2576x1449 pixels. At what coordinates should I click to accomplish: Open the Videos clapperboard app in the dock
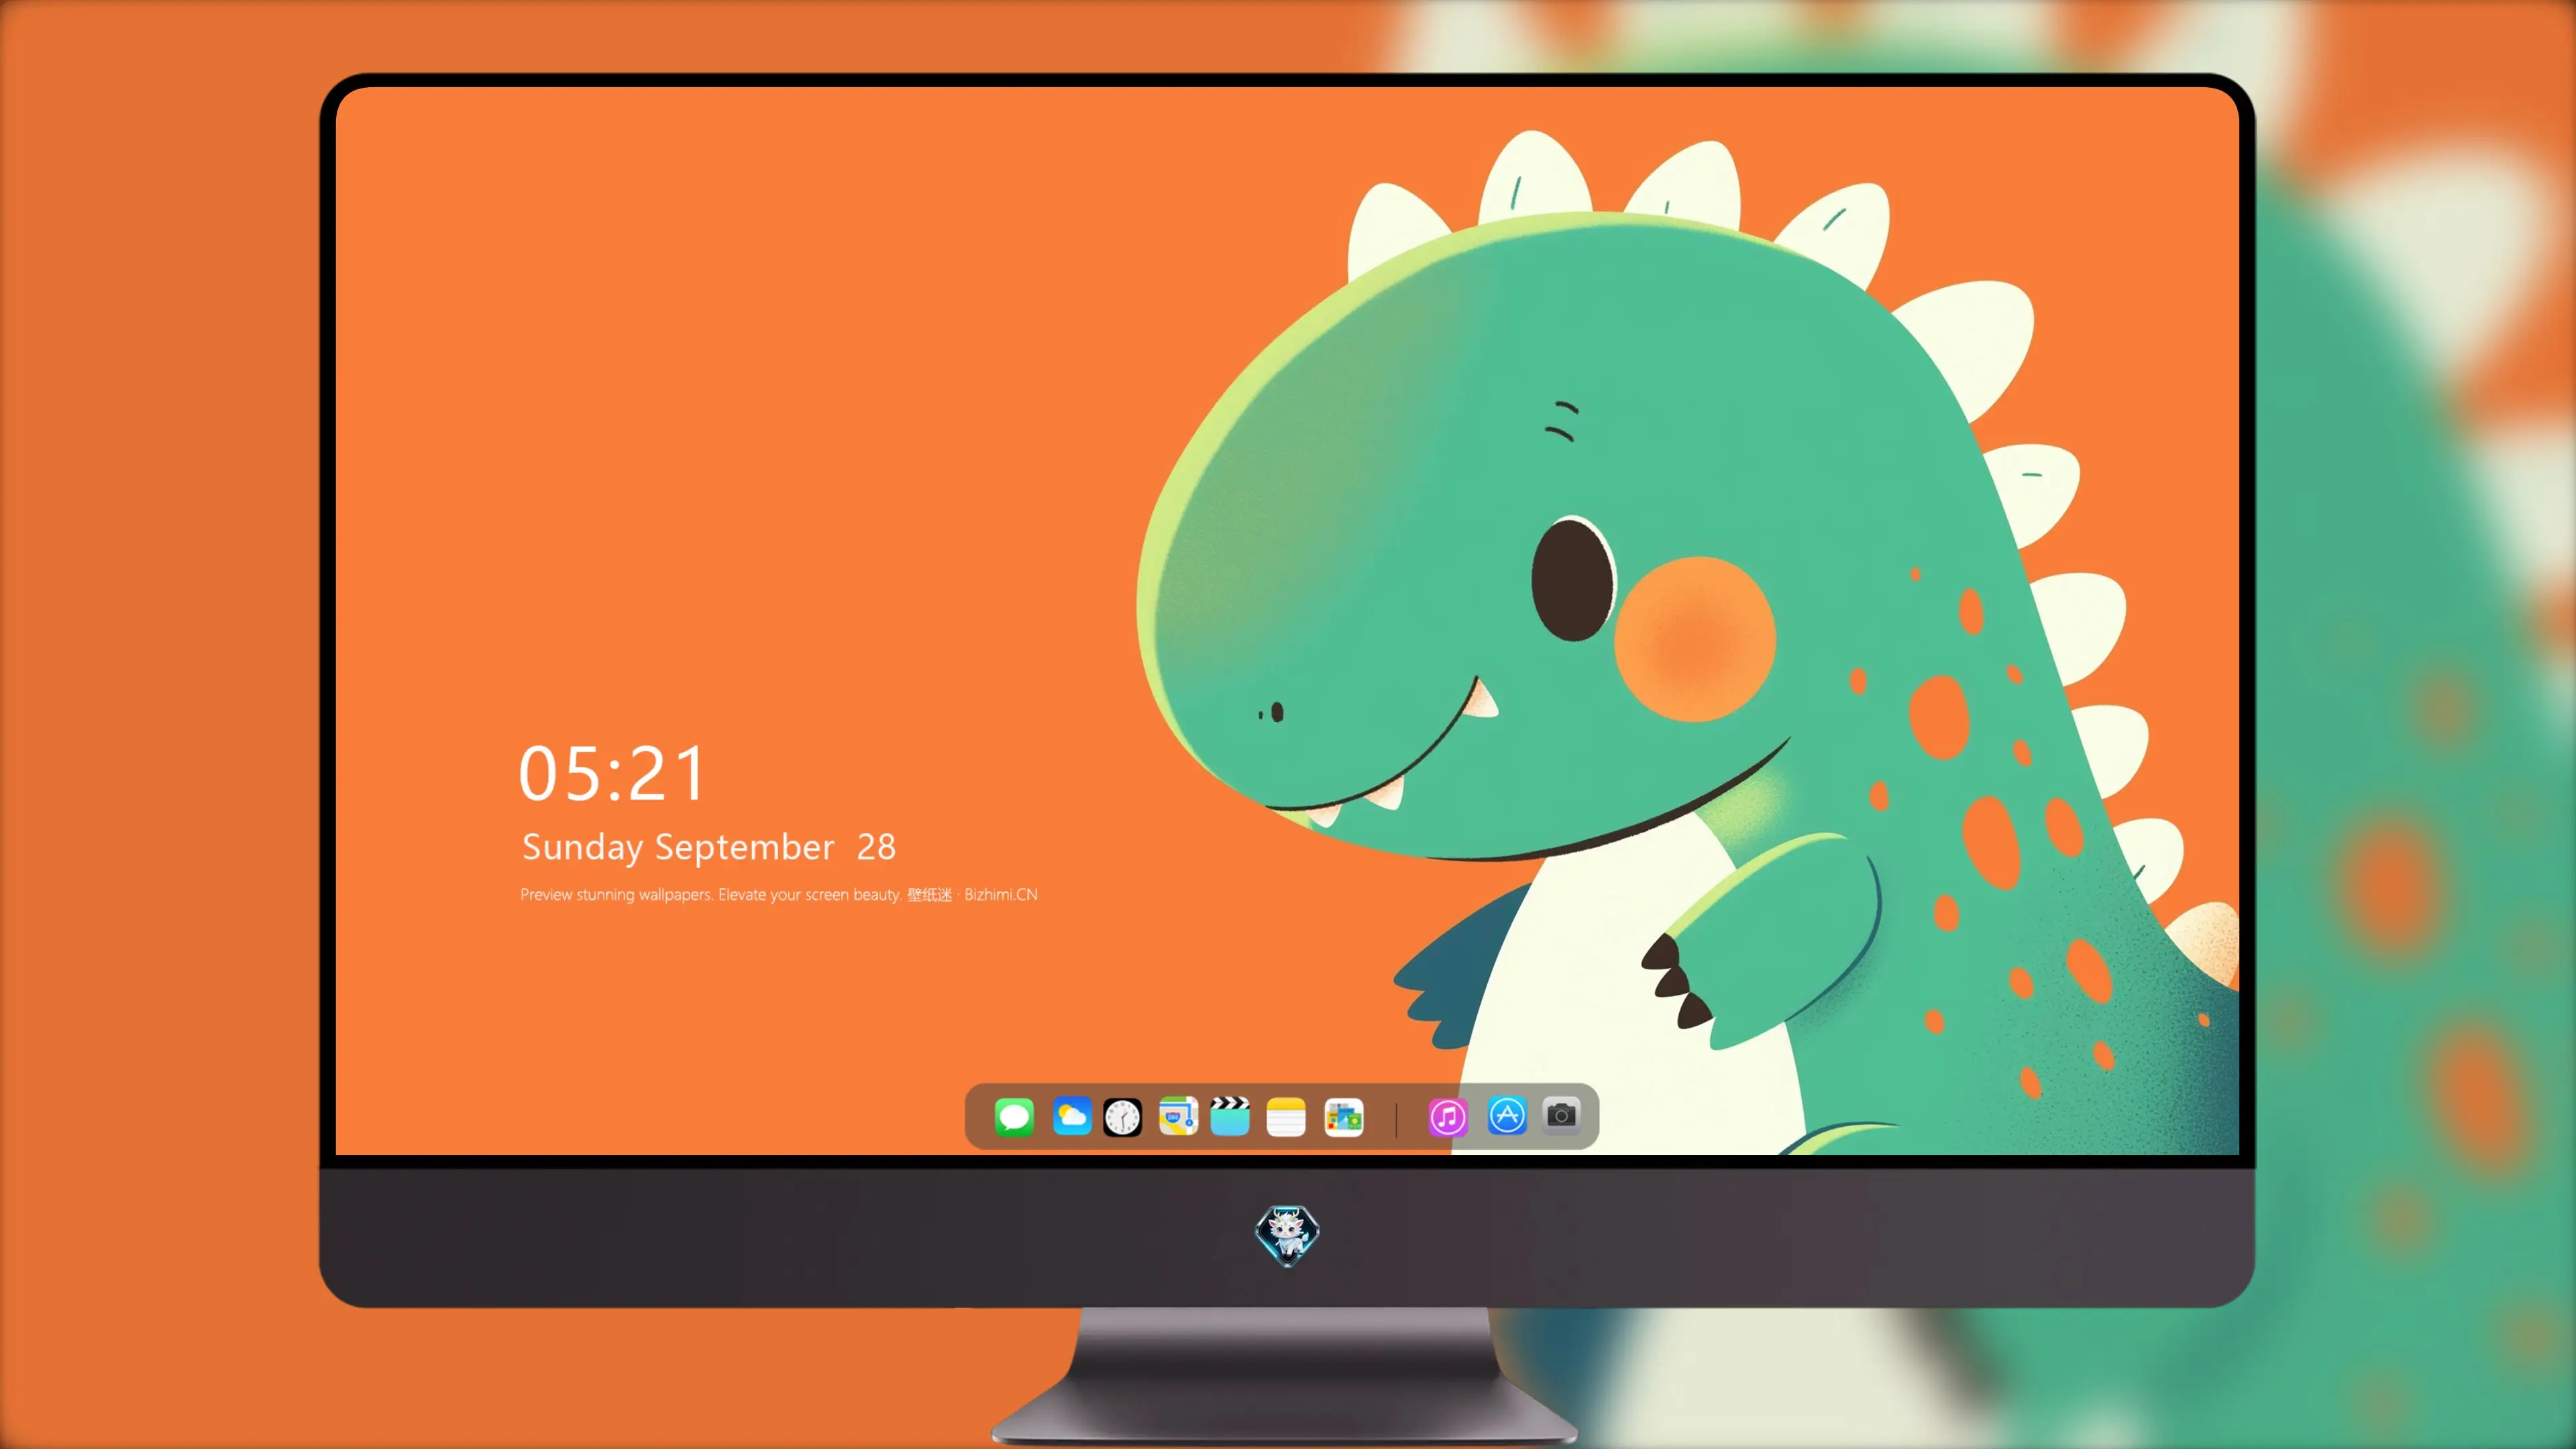coord(1230,1116)
